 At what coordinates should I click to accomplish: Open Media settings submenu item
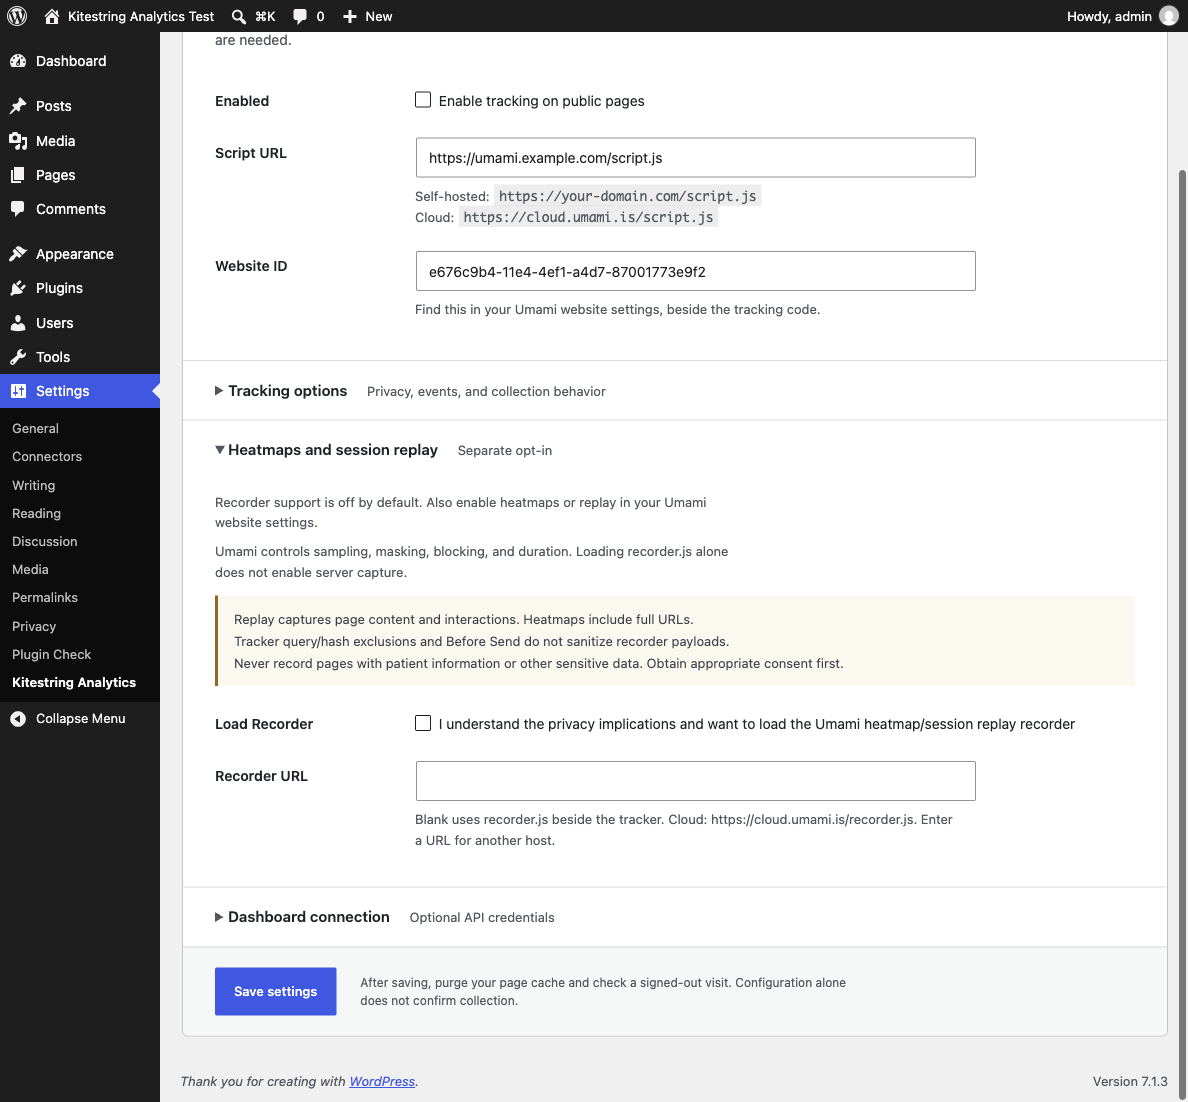pyautogui.click(x=30, y=569)
